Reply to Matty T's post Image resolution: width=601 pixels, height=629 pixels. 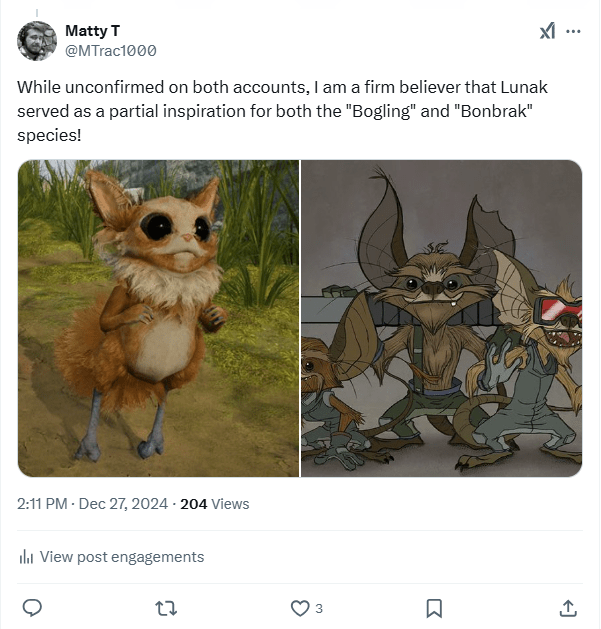point(32,607)
